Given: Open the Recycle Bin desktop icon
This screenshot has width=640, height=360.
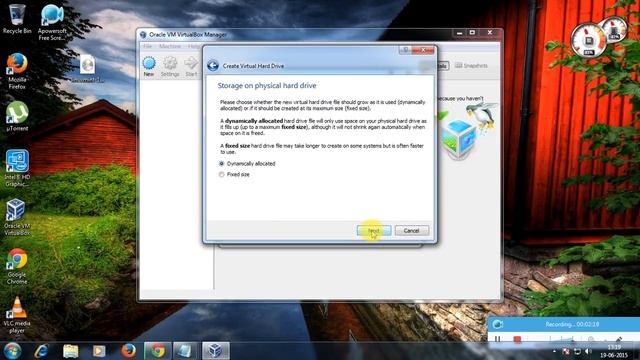Looking at the screenshot, I should click(x=17, y=19).
